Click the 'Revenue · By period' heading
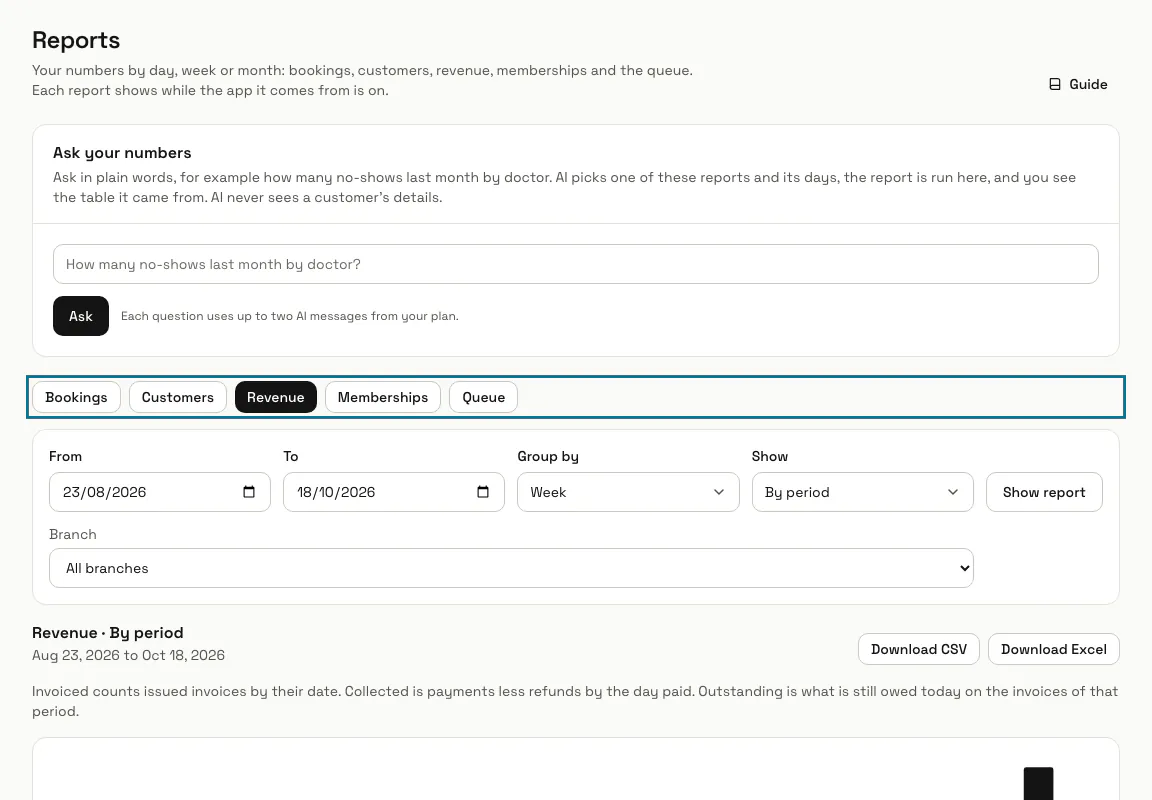Screen dimensions: 1152x800 click(108, 633)
